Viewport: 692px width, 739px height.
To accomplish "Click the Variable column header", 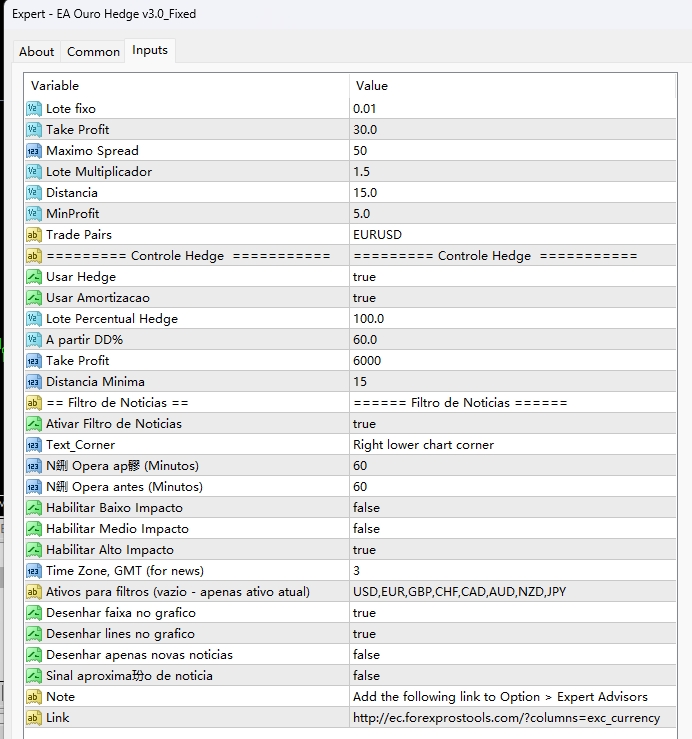I will [185, 86].
